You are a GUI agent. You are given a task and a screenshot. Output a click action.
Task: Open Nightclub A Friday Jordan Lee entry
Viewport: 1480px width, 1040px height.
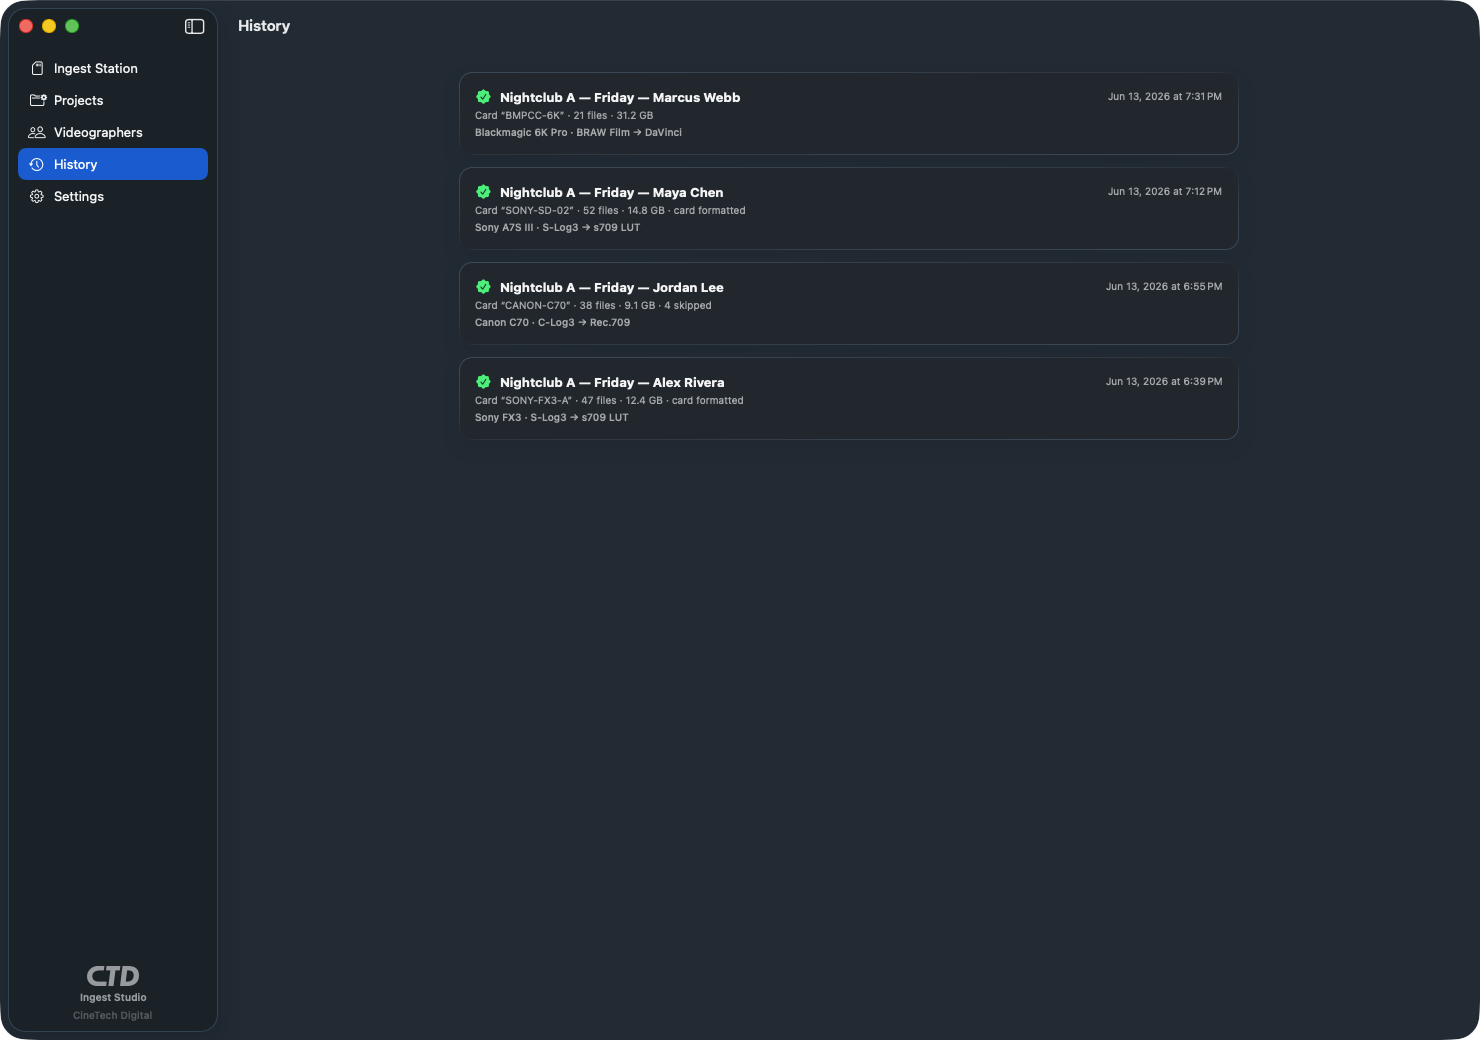848,303
